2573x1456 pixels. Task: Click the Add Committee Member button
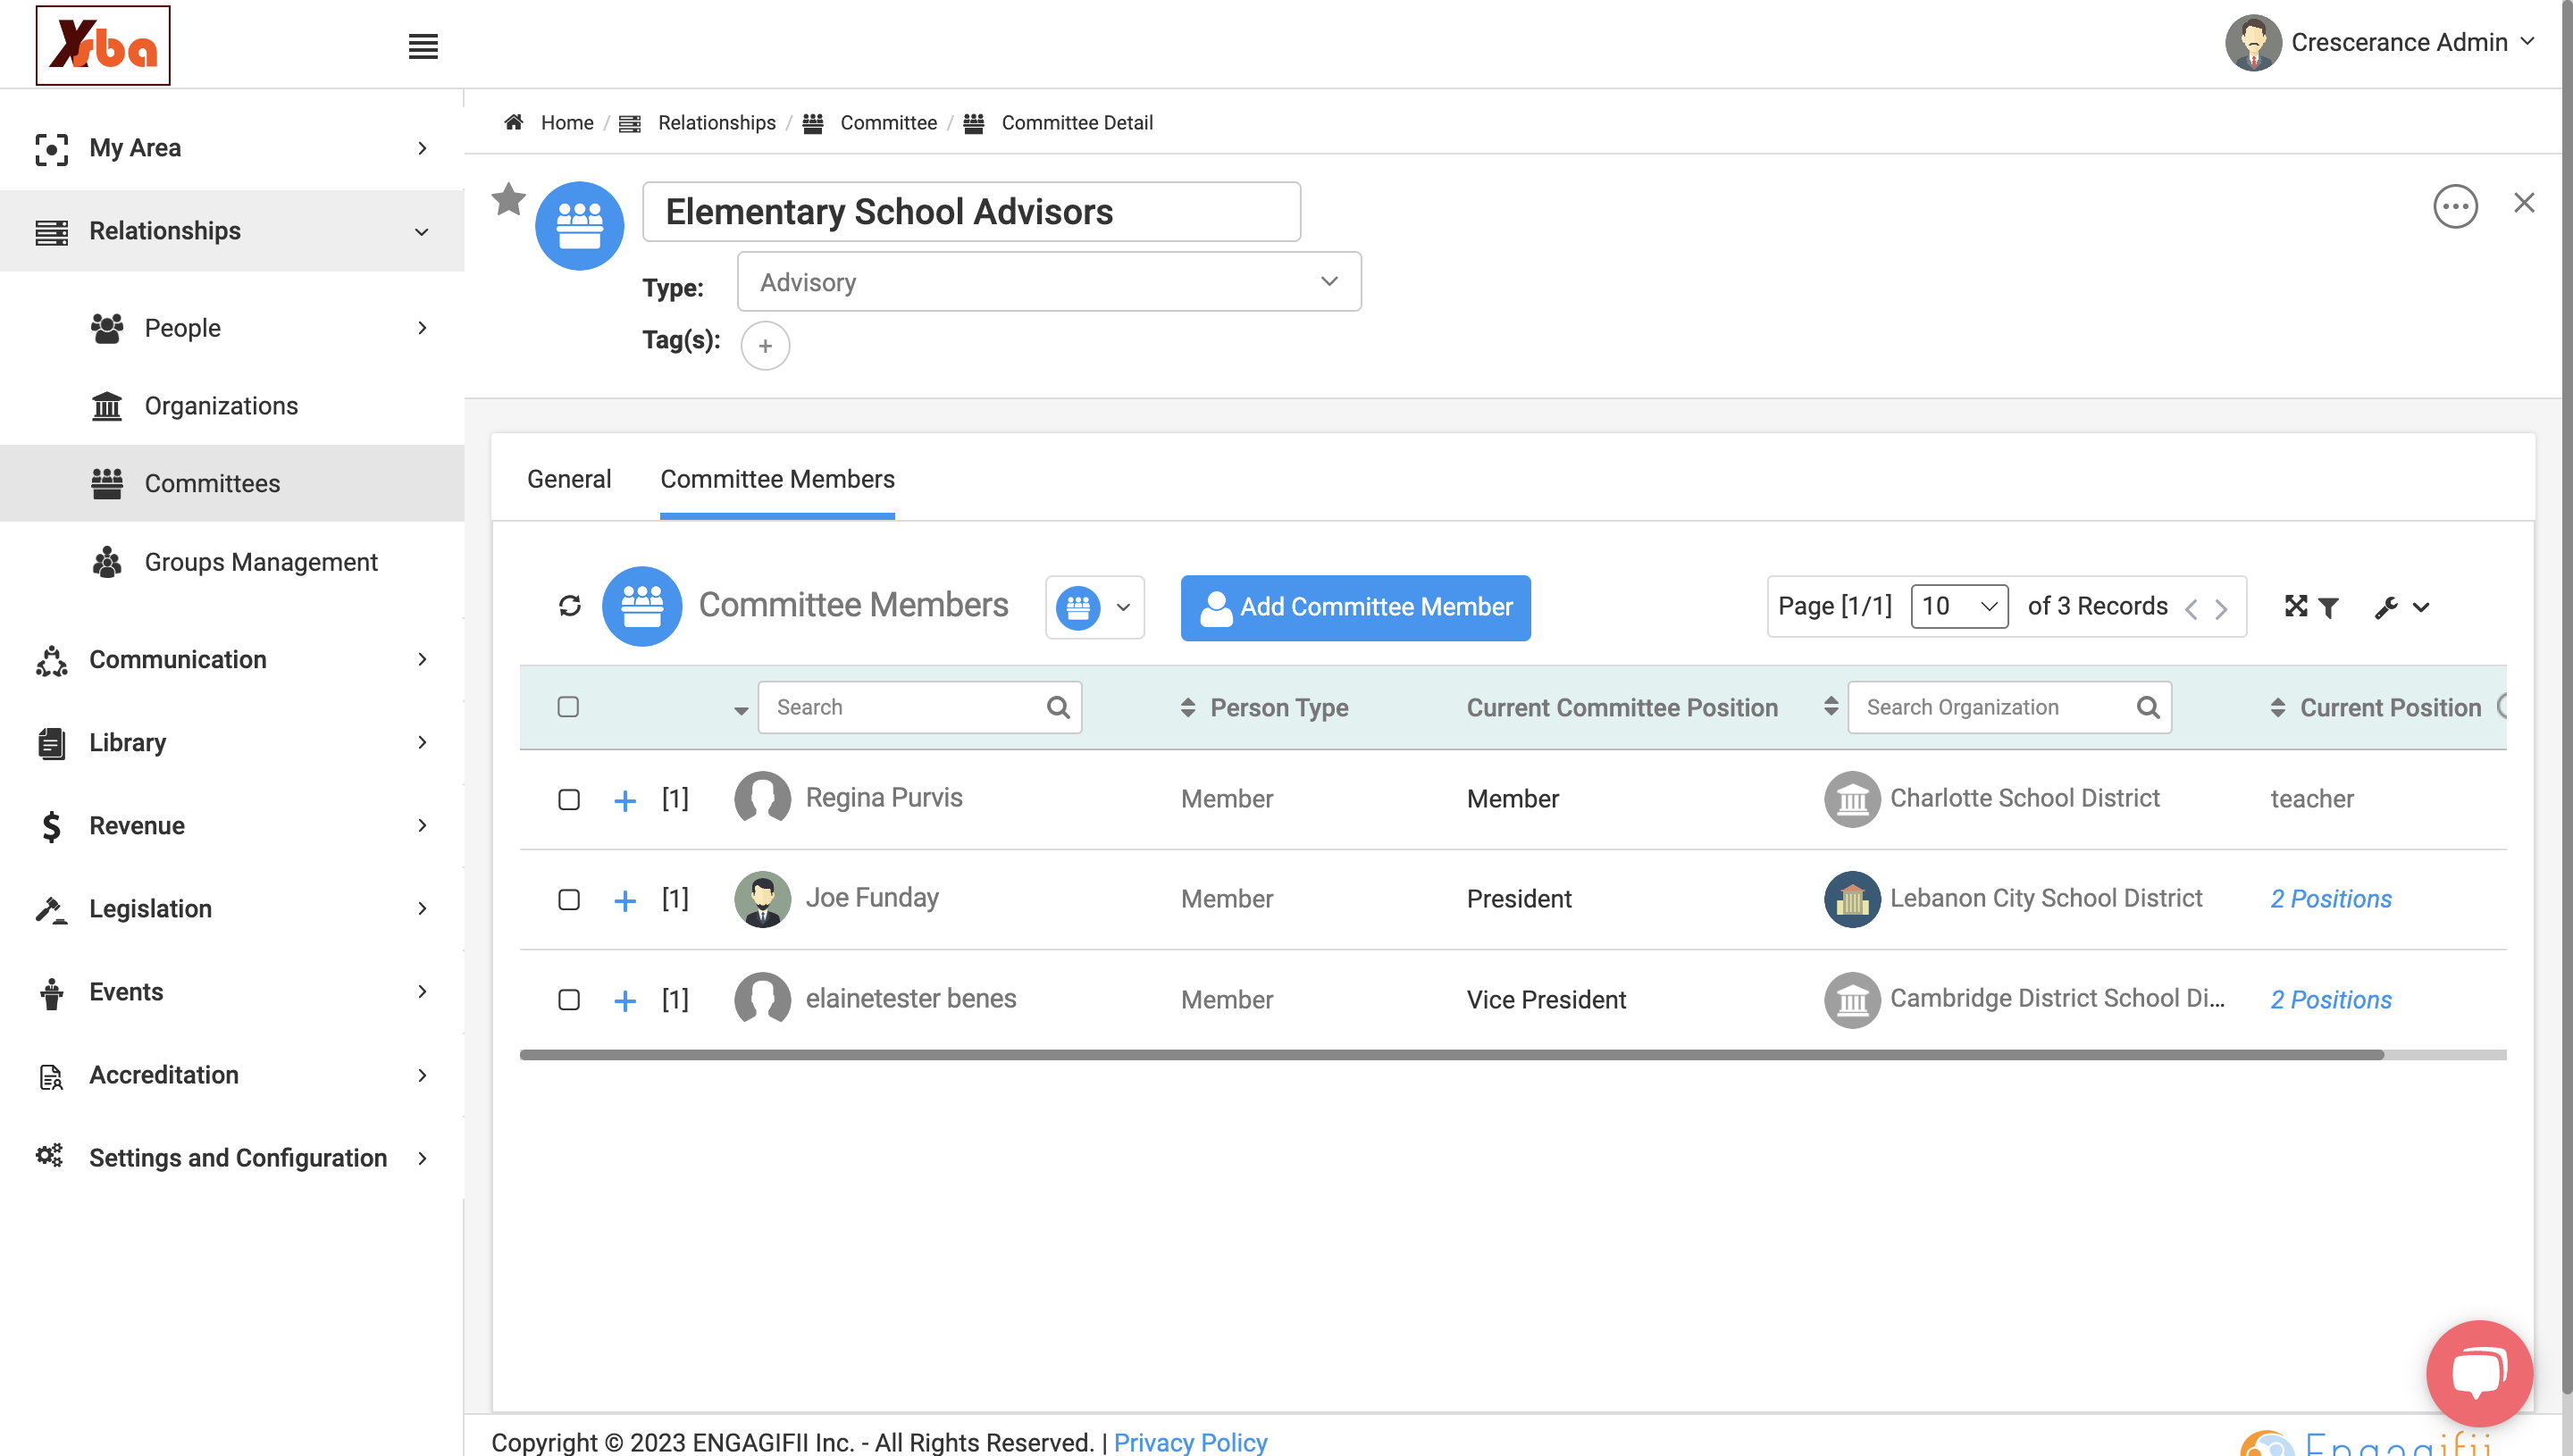pos(1355,607)
